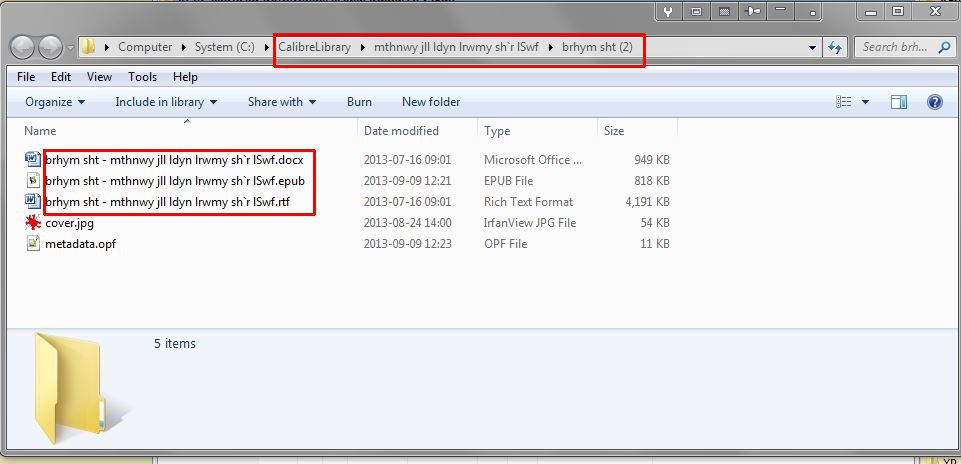Click the 'OPF File' type cell
Image resolution: width=961 pixels, height=464 pixels.
click(506, 243)
